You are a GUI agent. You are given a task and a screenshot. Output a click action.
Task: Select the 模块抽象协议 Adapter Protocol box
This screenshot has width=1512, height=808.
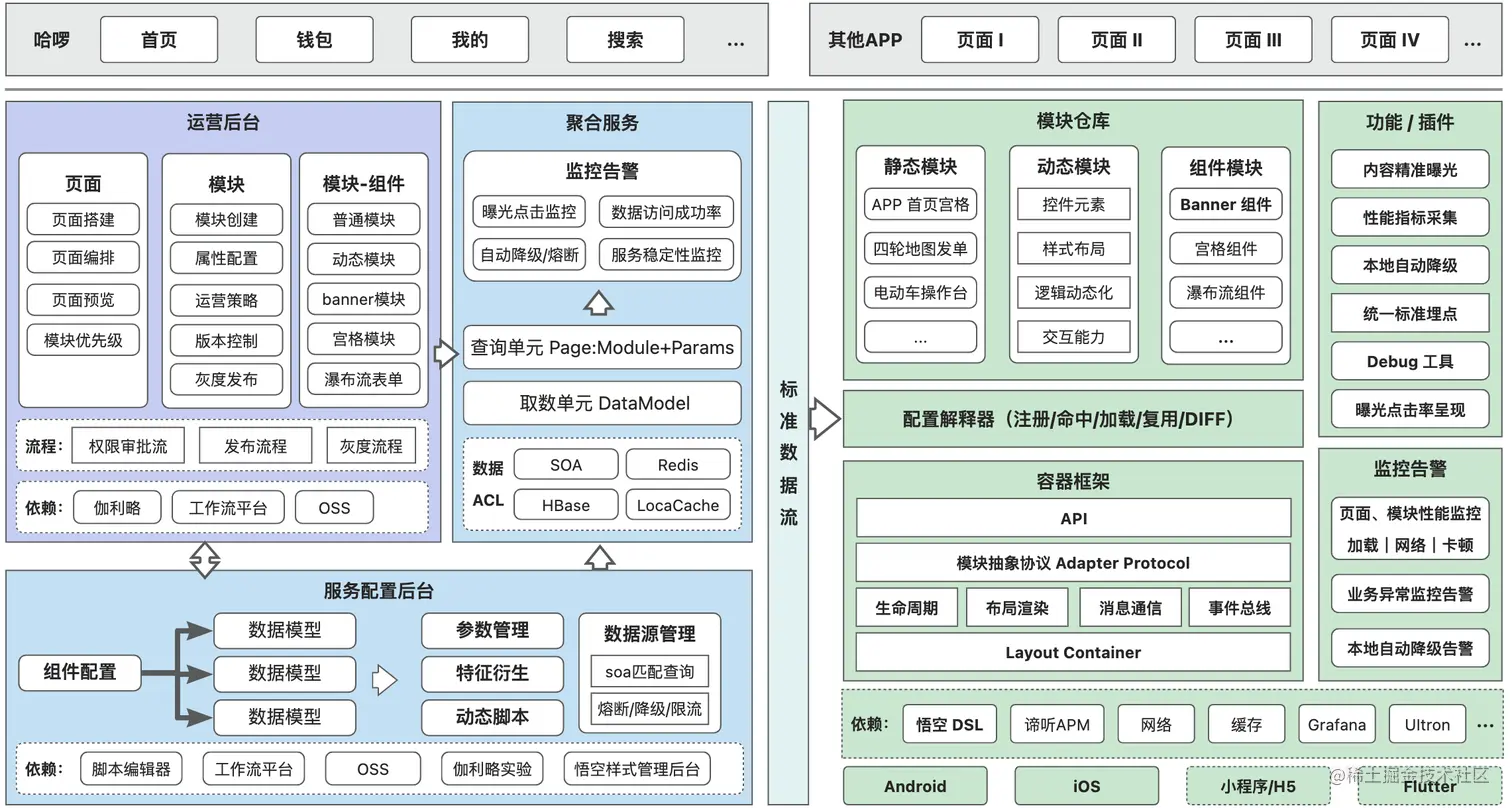point(1073,563)
